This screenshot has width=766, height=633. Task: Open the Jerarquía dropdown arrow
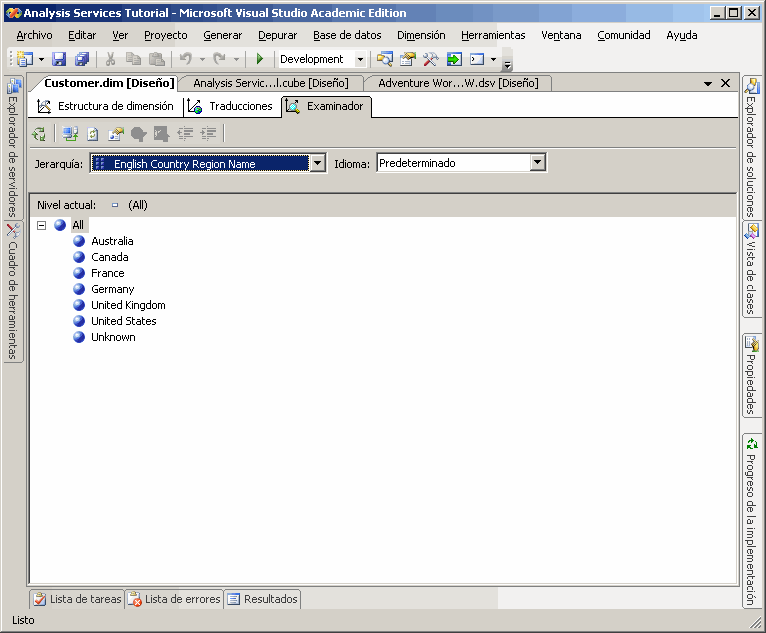[x=318, y=163]
